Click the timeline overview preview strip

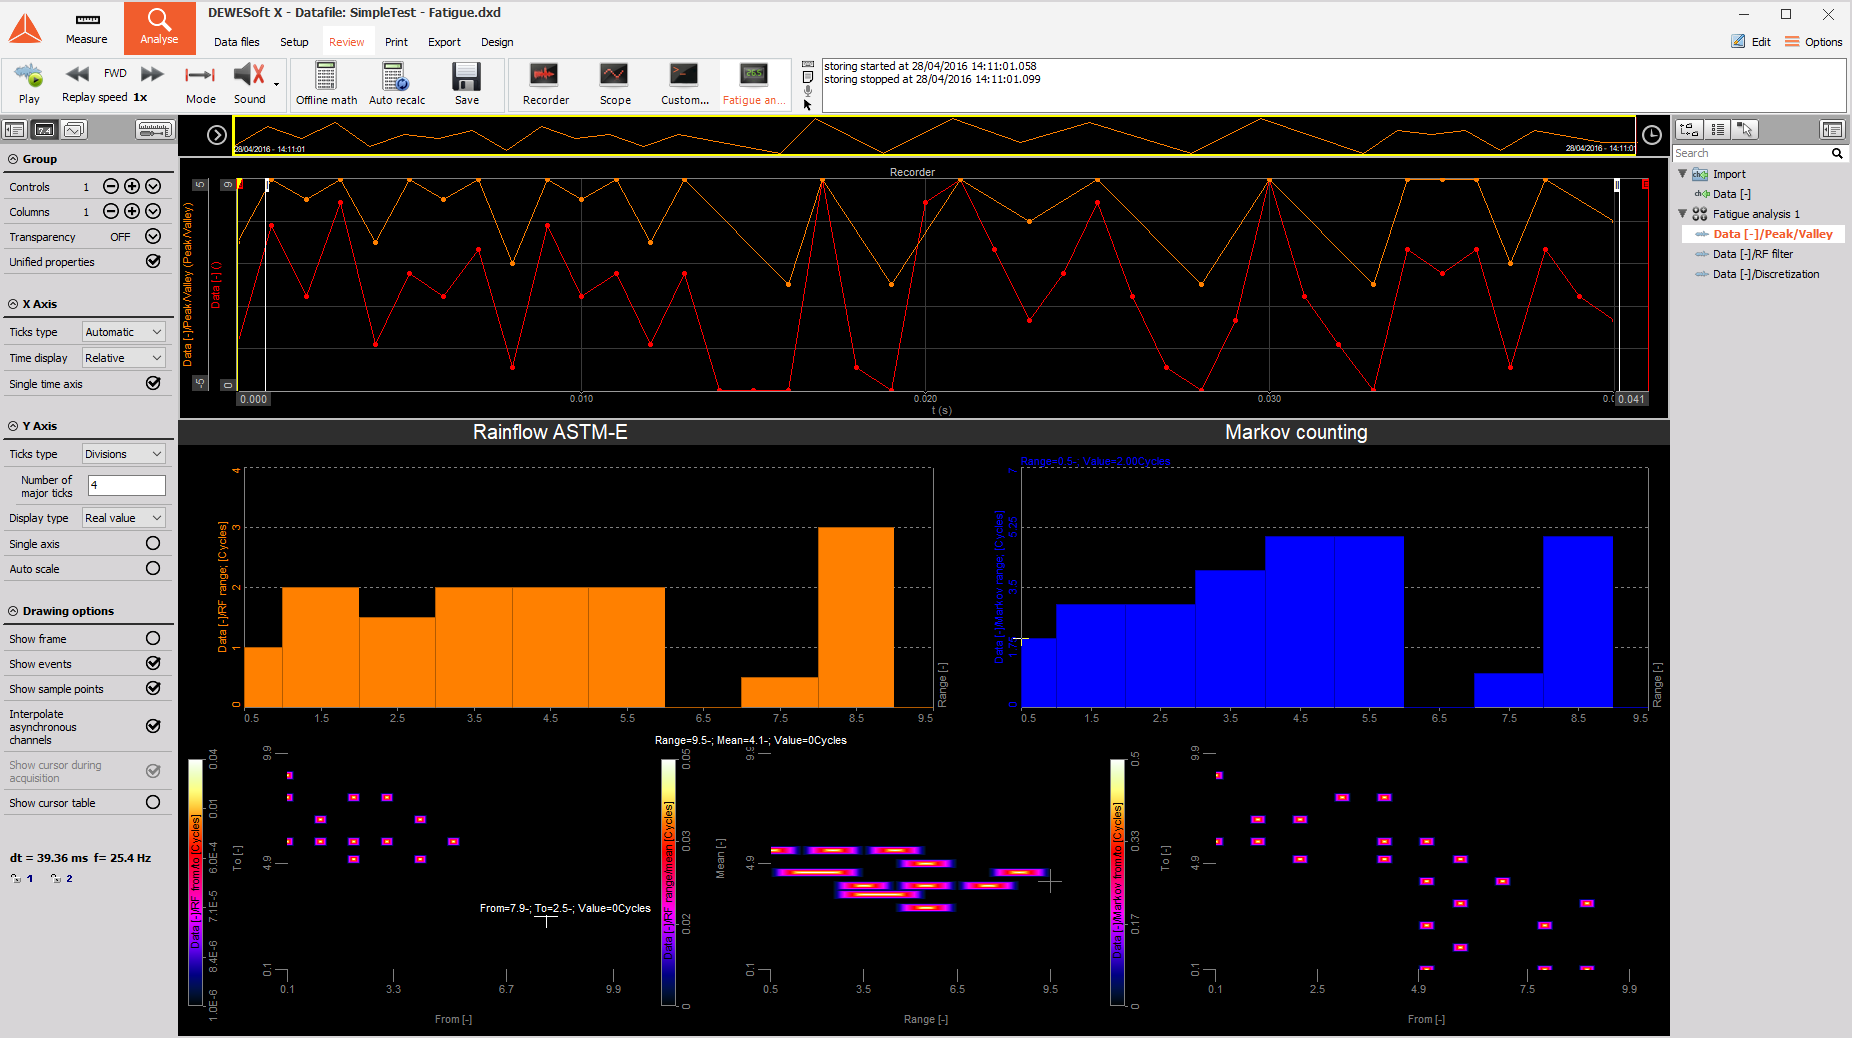(934, 135)
